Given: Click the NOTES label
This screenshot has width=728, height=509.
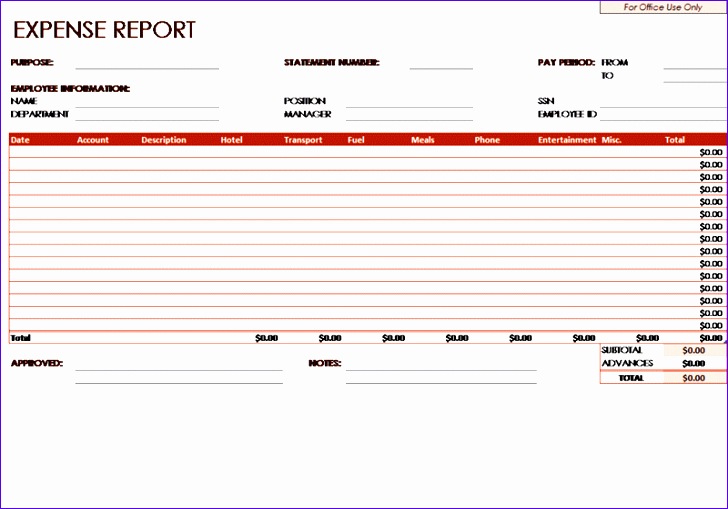Looking at the screenshot, I should tap(325, 363).
